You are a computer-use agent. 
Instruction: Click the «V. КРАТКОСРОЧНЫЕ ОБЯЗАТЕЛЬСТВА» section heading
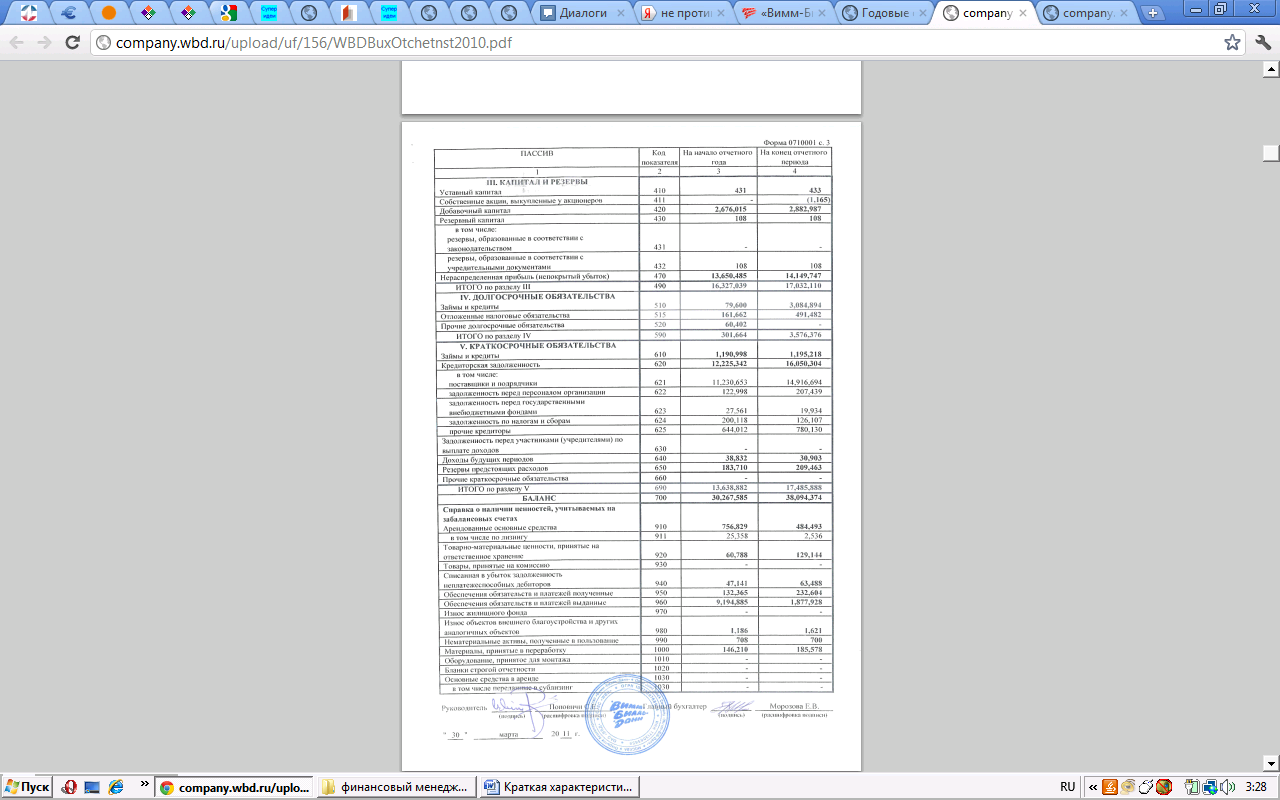click(x=537, y=345)
